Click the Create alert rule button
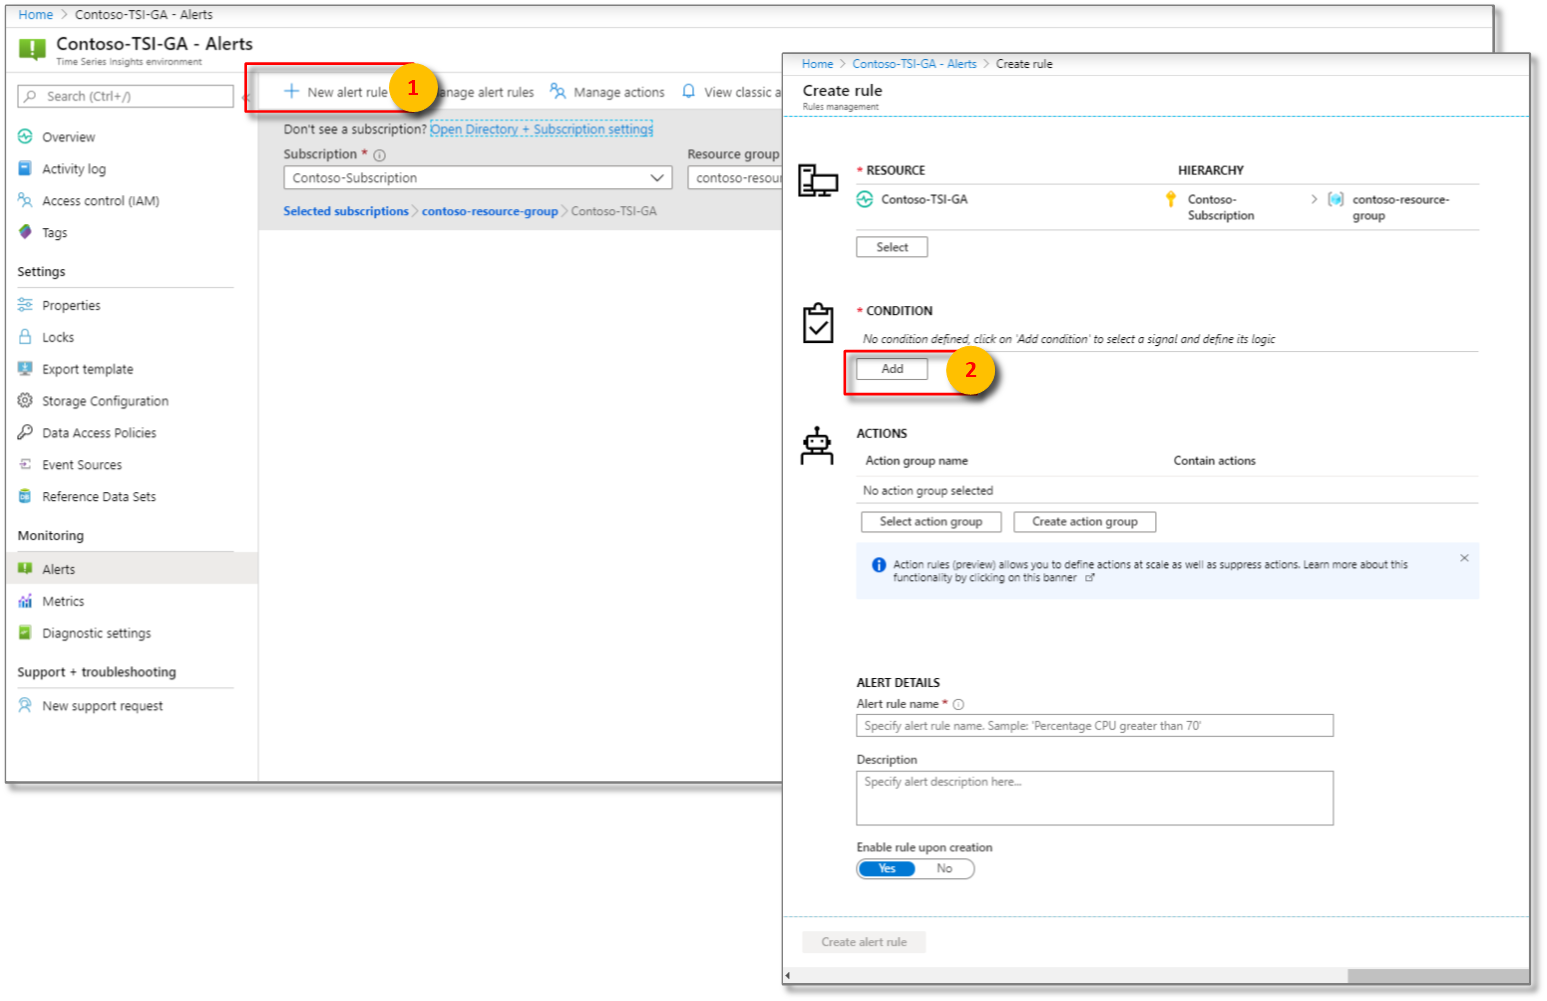Image resolution: width=1547 pixels, height=1001 pixels. tap(864, 942)
